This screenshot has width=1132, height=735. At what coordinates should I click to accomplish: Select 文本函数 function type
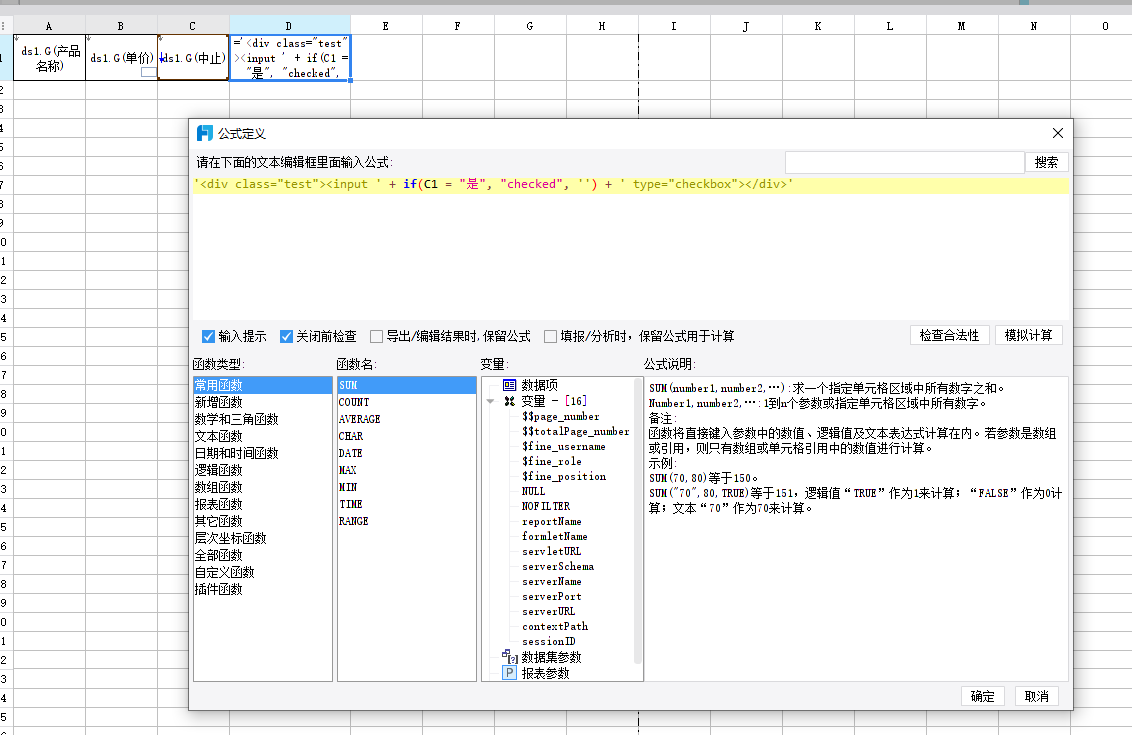[263, 437]
